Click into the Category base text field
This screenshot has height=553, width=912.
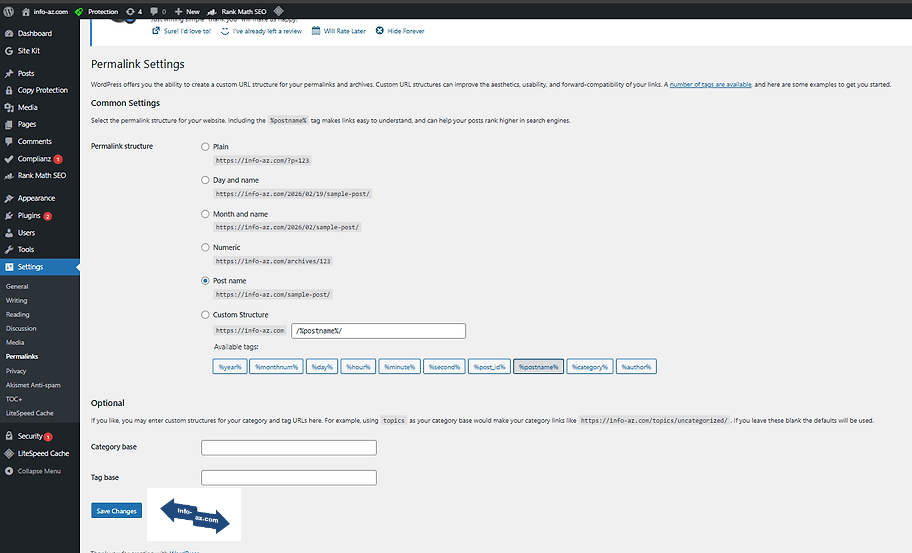click(288, 448)
